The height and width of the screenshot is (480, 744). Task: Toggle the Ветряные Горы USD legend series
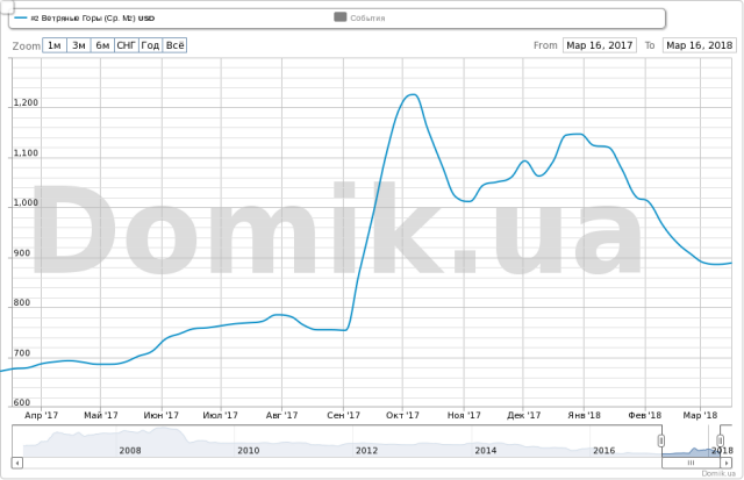click(x=84, y=18)
